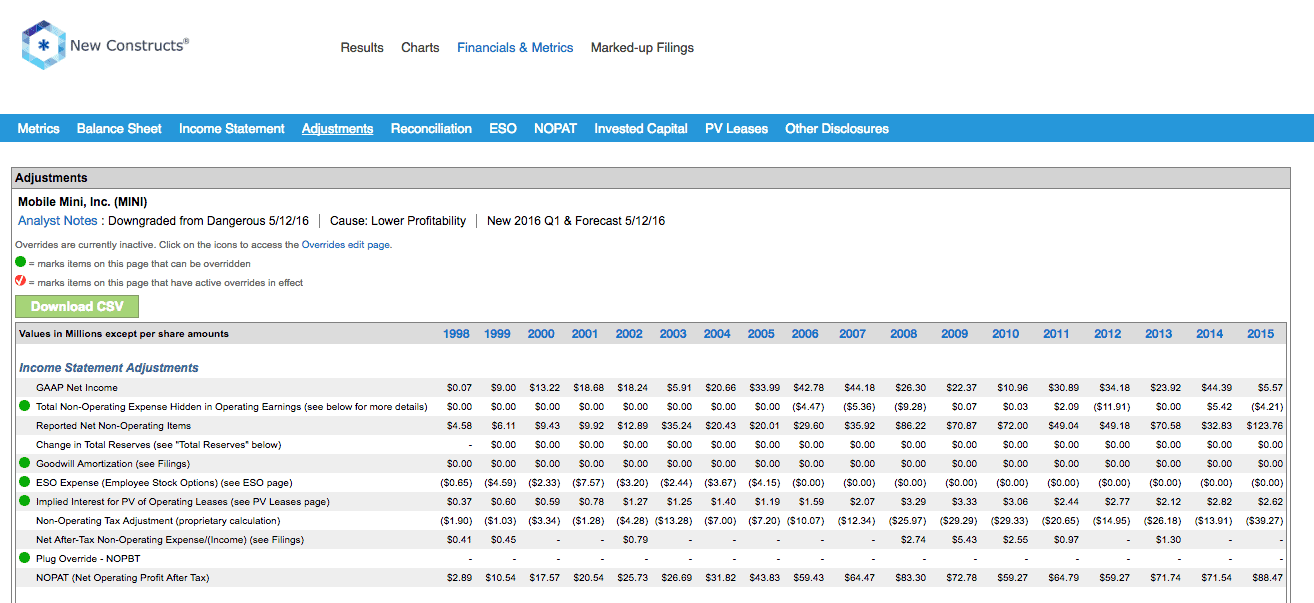Click the GAAP Net Income row label
This screenshot has width=1314, height=603.
coord(77,388)
